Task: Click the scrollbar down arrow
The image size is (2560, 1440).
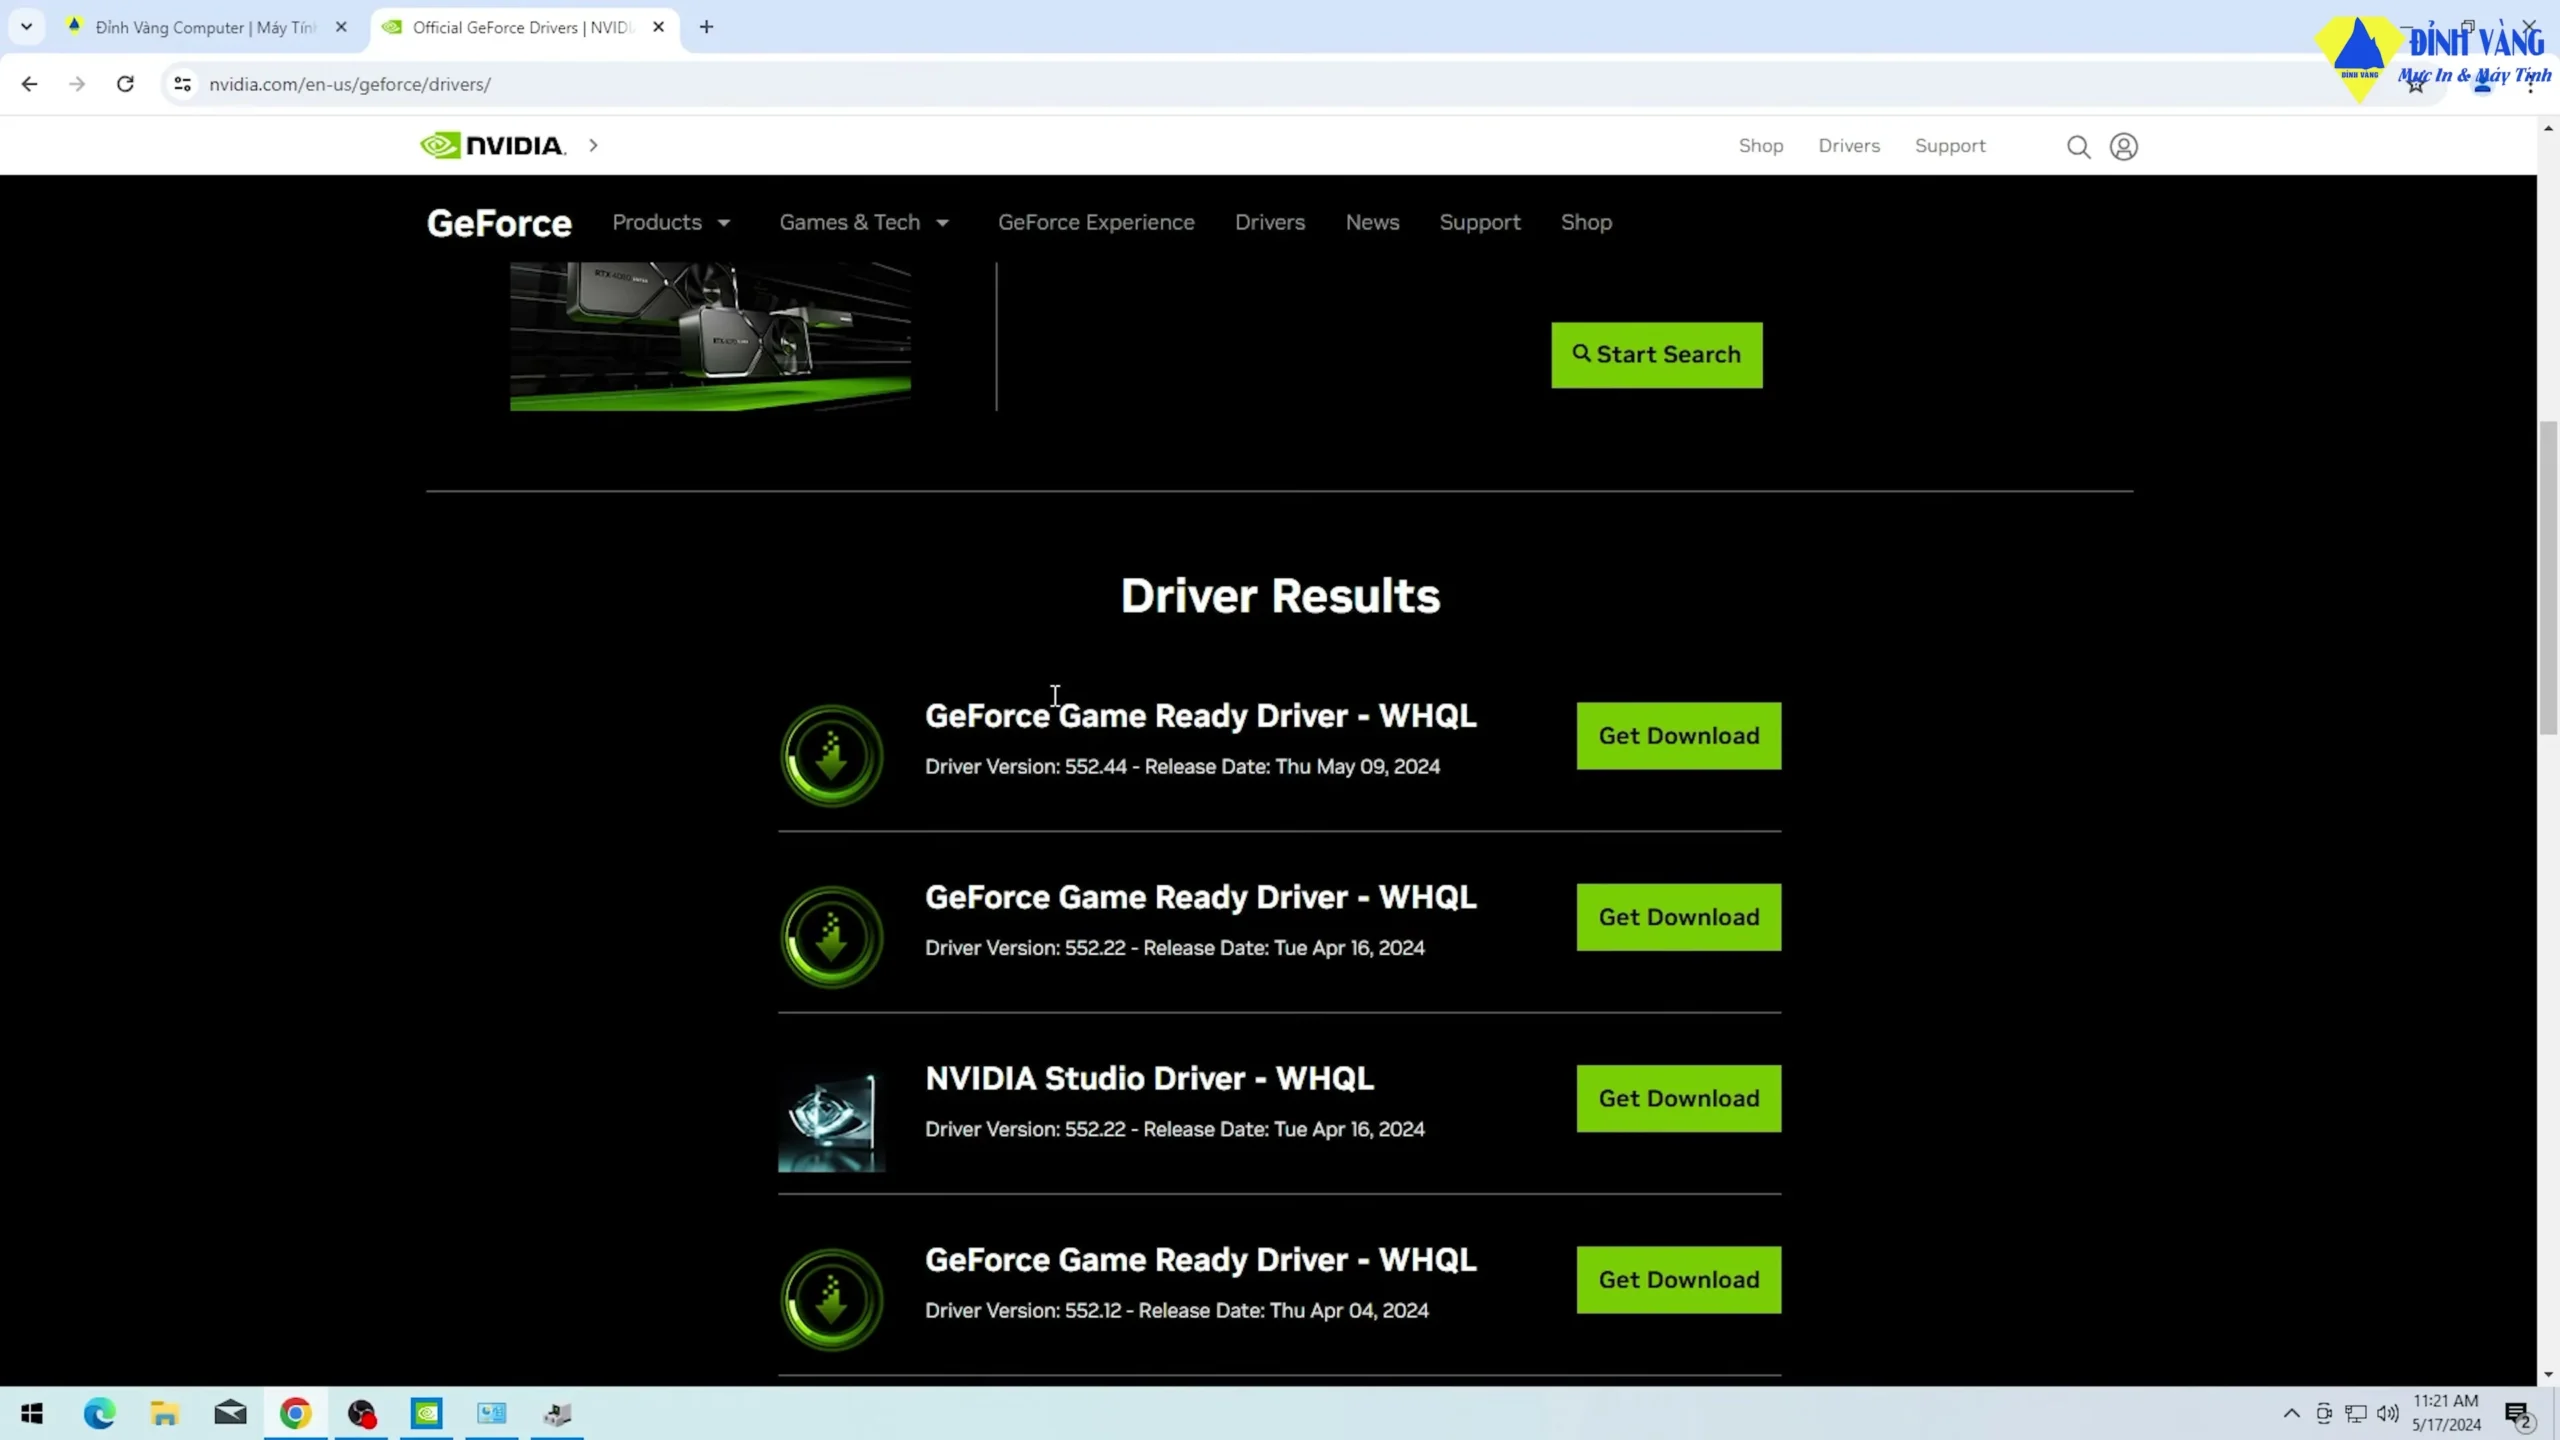Action: click(x=2548, y=1375)
